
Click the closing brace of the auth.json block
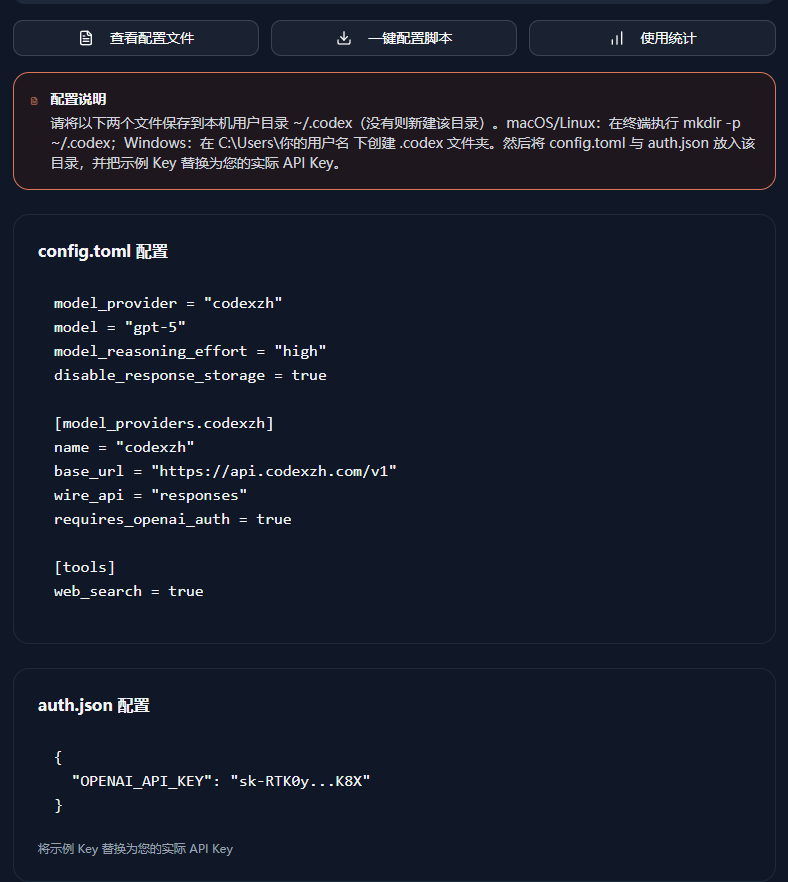58,806
